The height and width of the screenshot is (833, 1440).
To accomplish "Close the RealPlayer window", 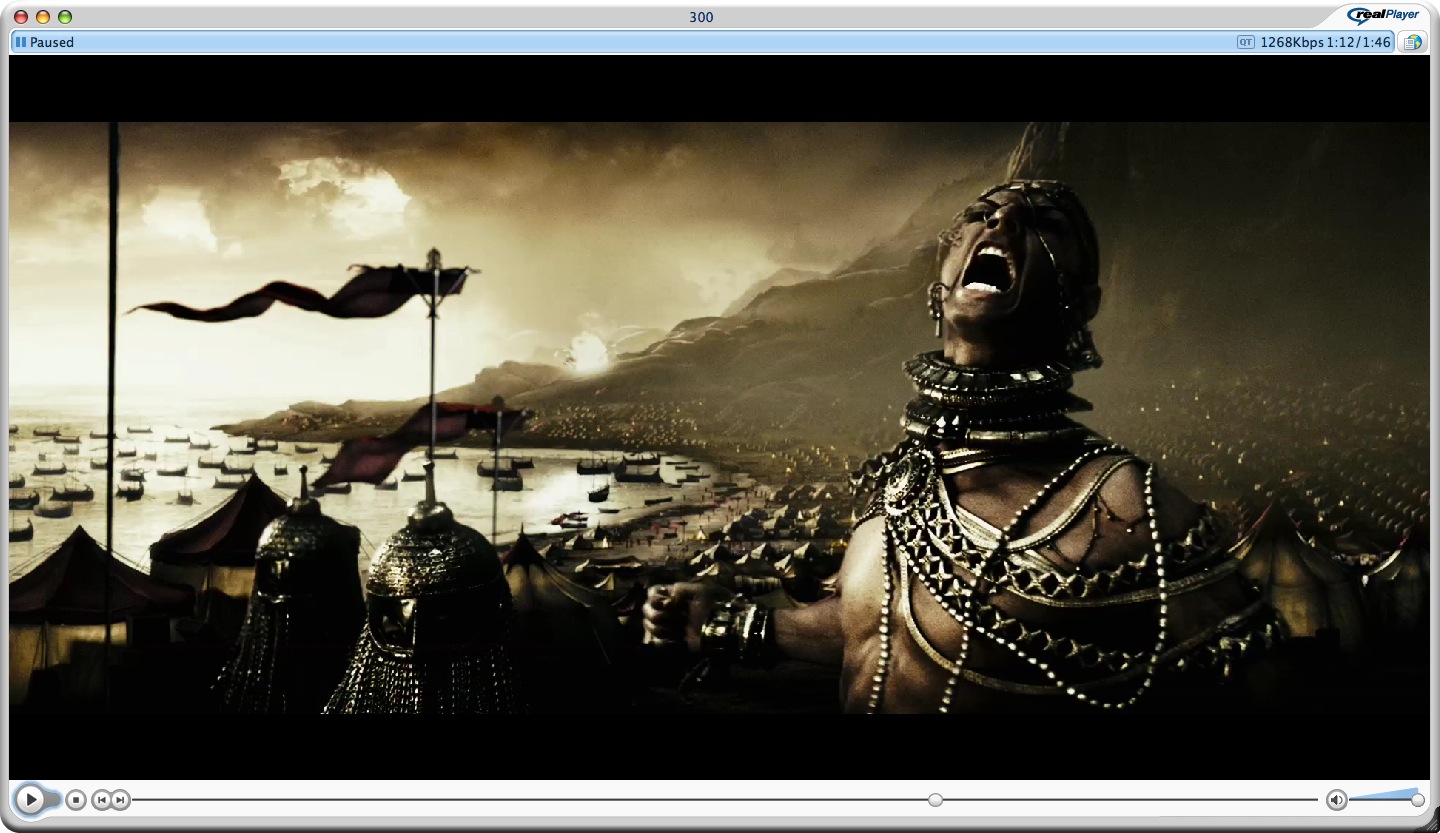I will point(21,17).
